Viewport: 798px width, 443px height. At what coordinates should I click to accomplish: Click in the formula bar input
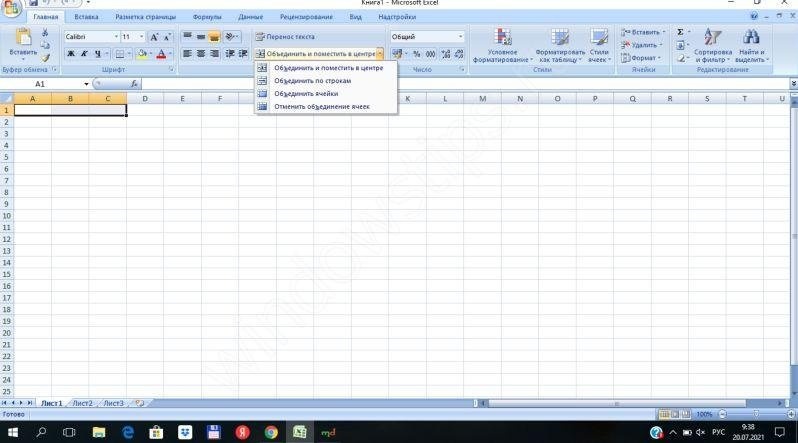pyautogui.click(x=464, y=84)
